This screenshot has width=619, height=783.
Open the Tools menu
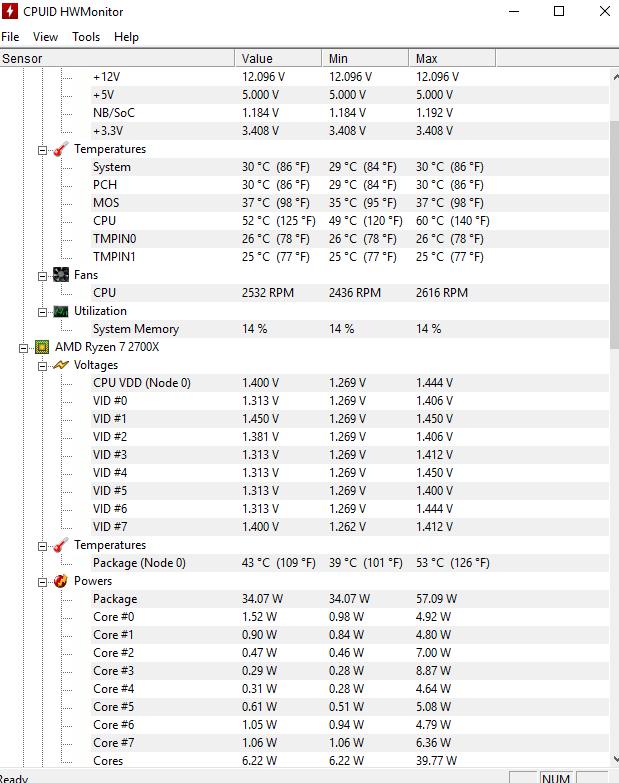[86, 37]
